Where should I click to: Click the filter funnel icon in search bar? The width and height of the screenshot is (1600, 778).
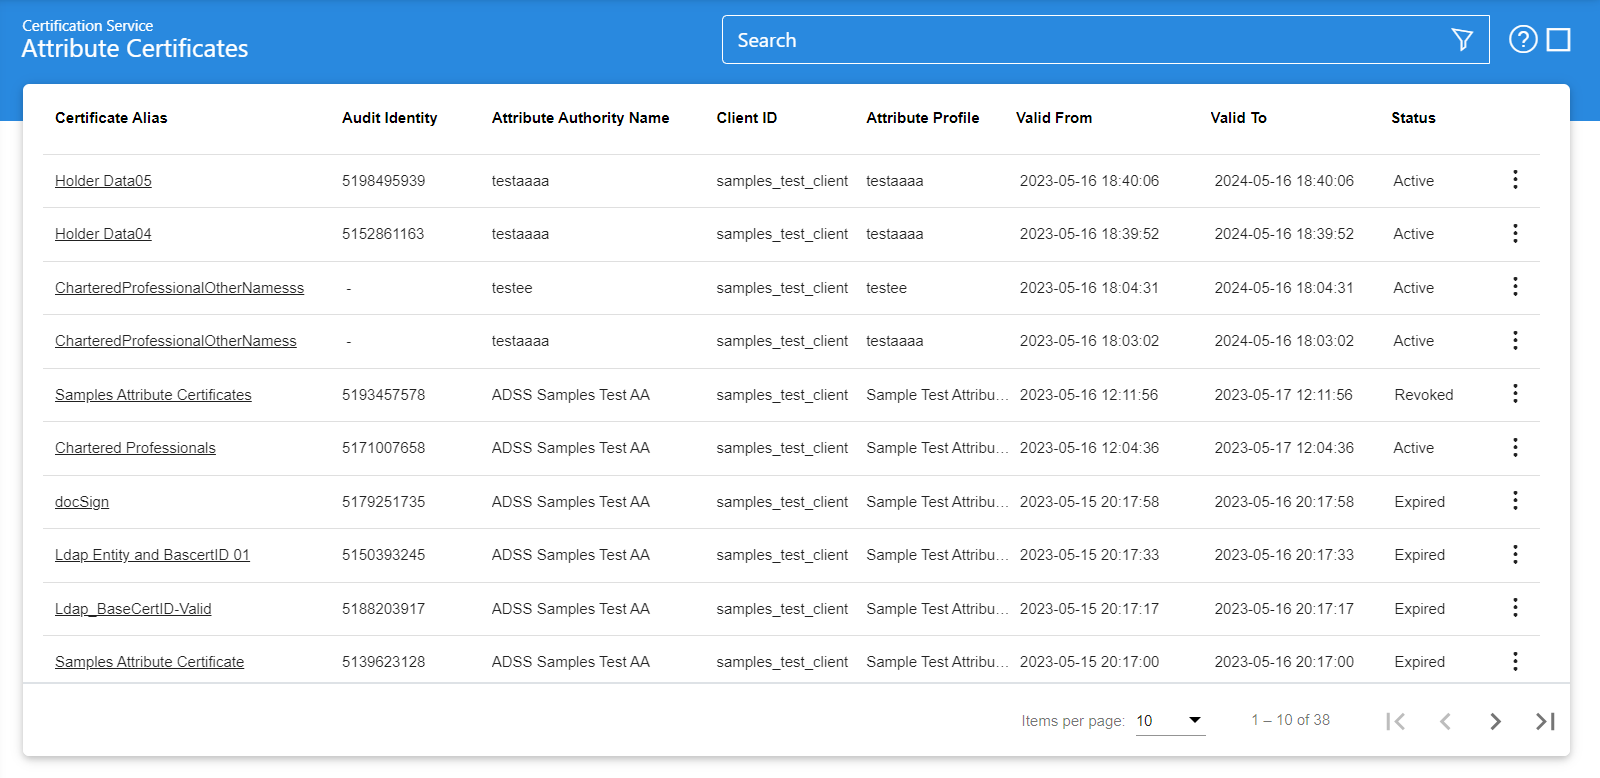click(x=1462, y=40)
